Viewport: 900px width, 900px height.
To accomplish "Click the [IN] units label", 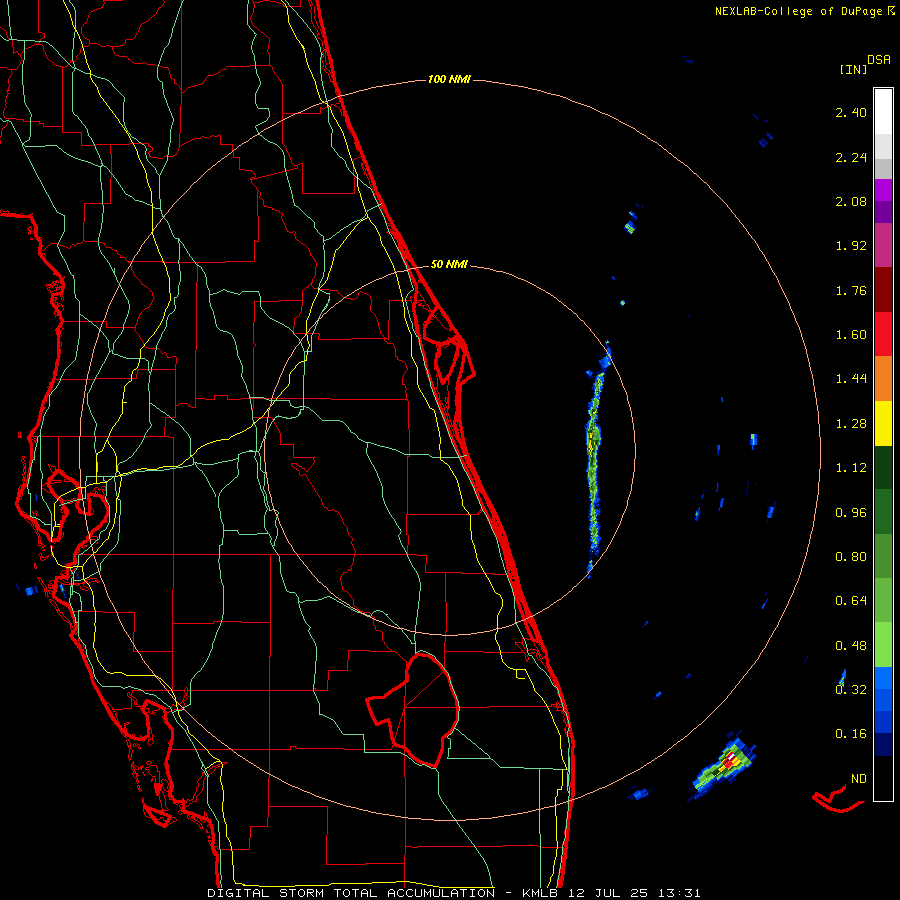I will click(x=853, y=69).
